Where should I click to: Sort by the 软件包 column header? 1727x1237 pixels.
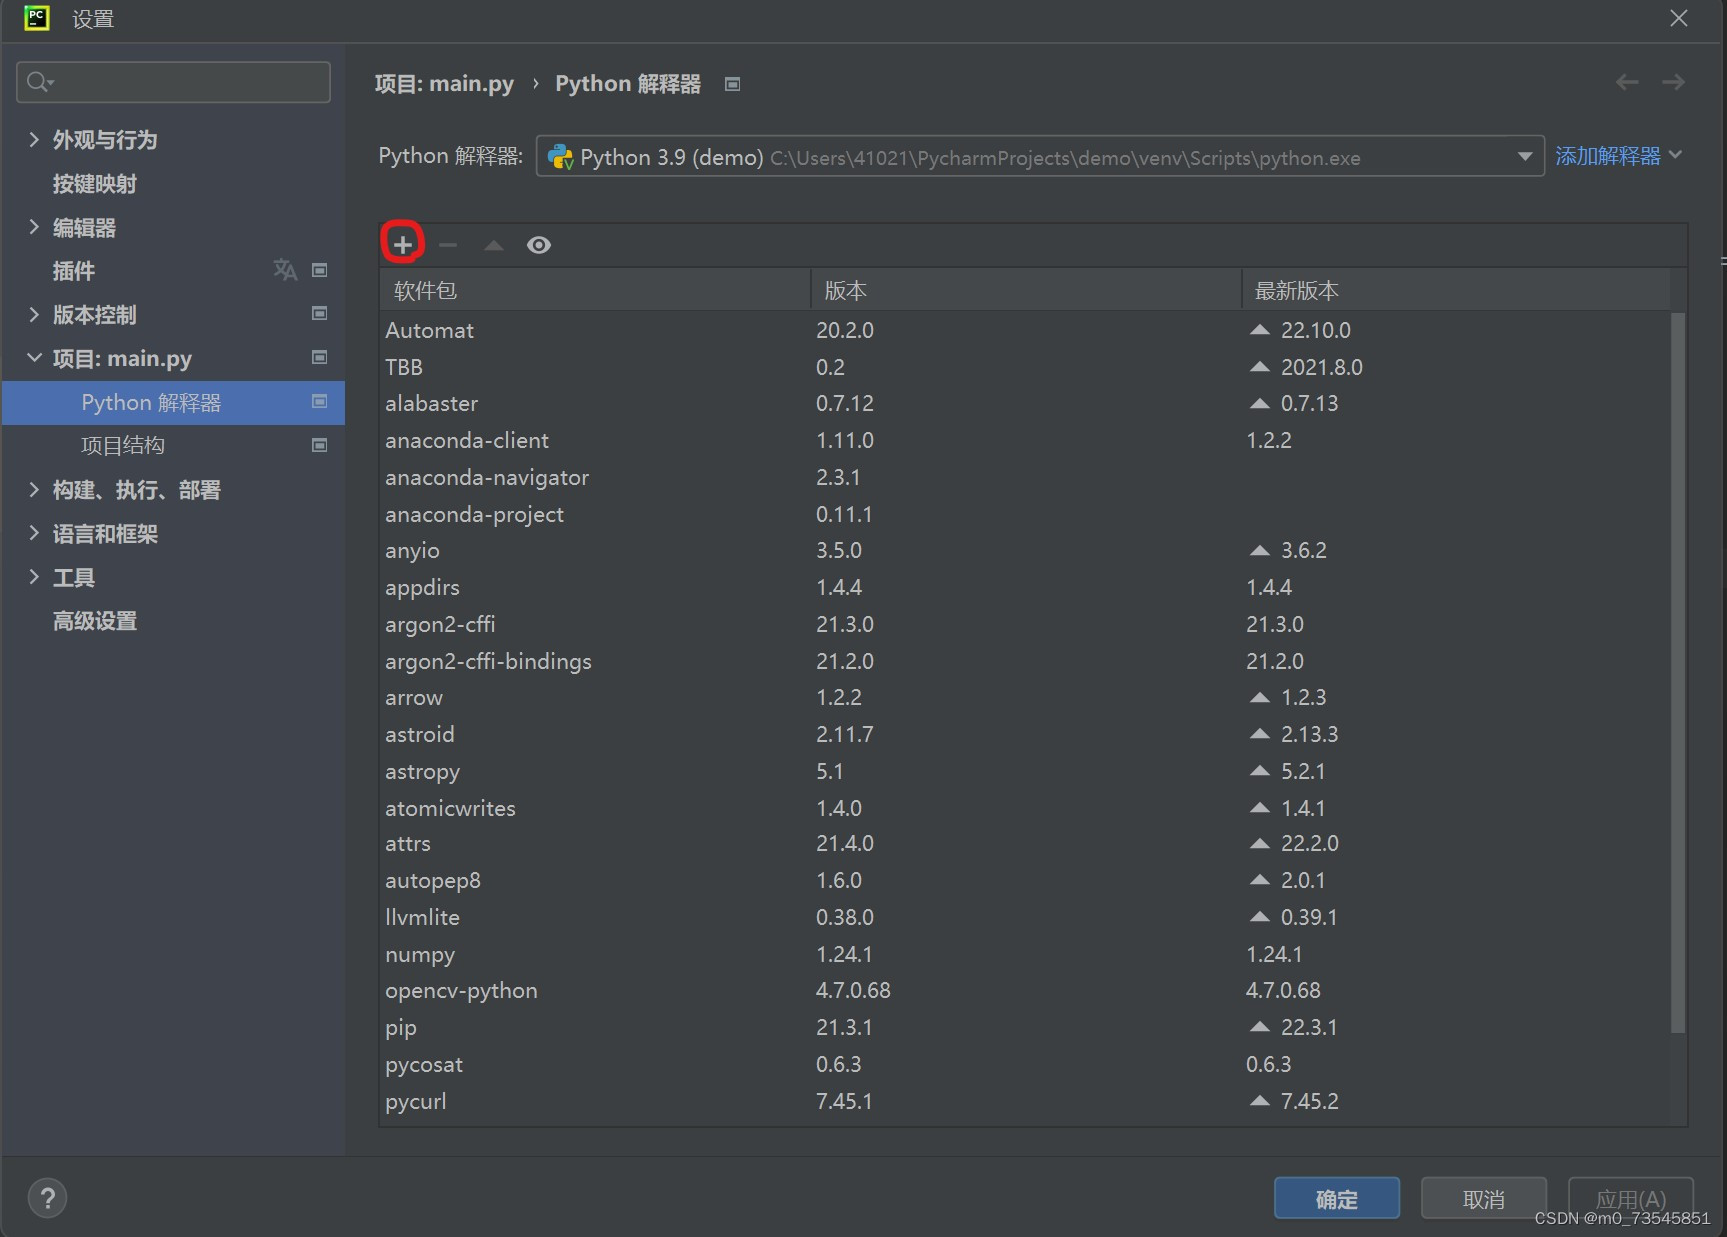point(595,290)
